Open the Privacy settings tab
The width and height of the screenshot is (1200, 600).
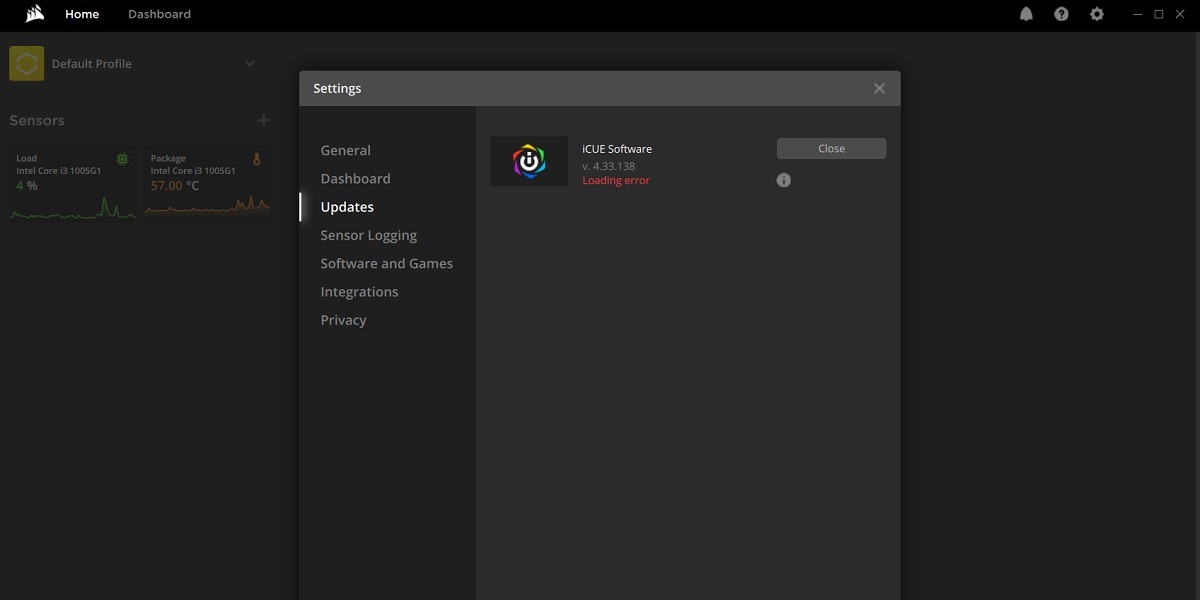coord(343,319)
